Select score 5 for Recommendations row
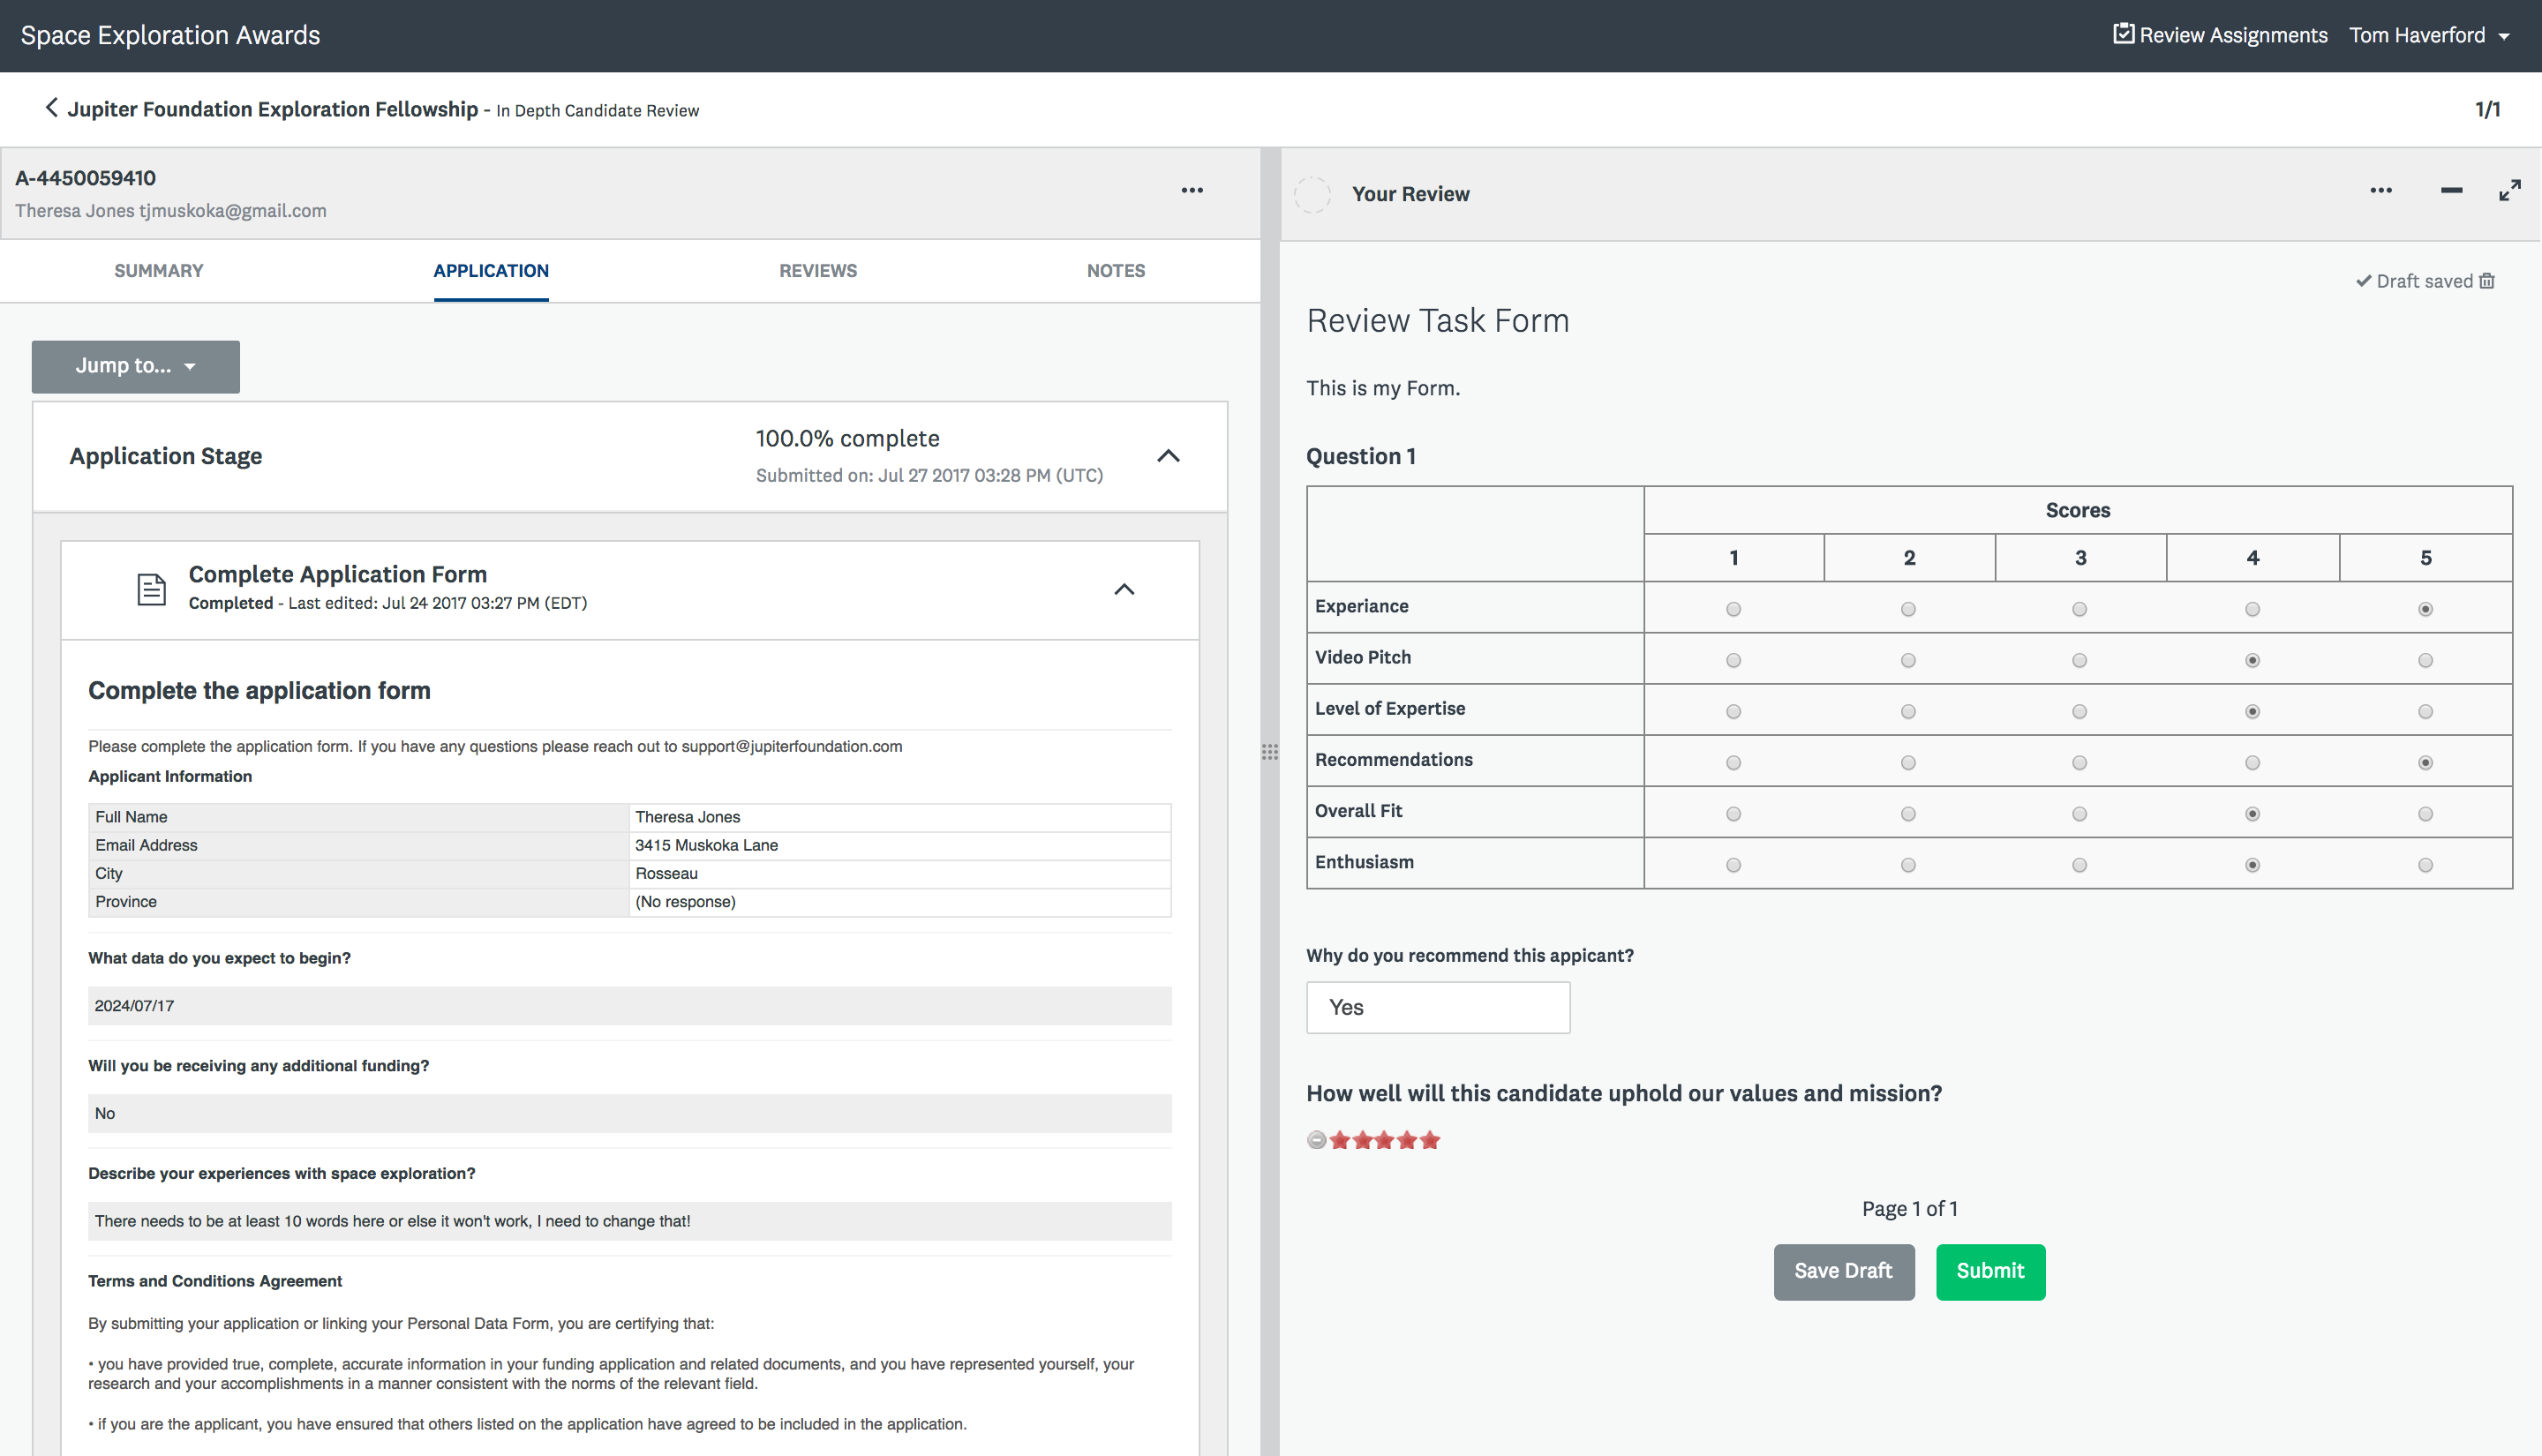 2423,762
